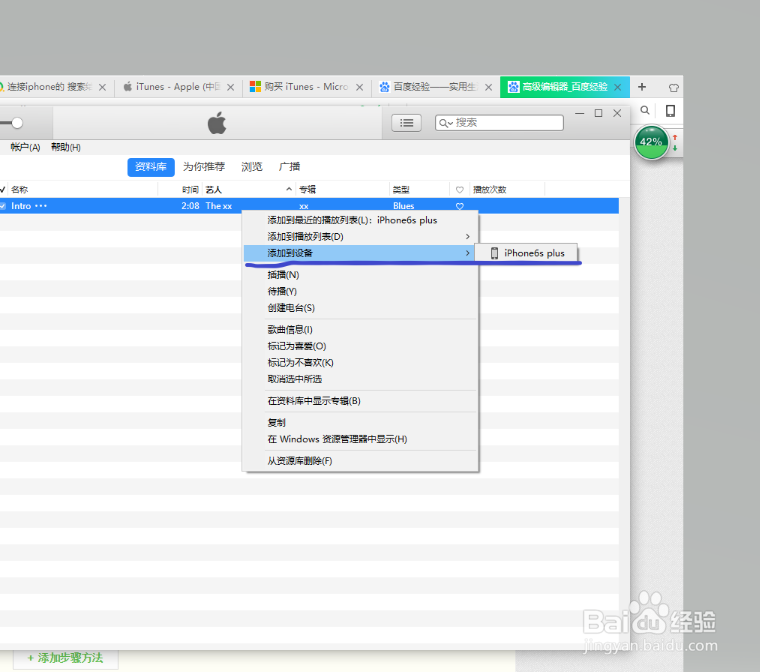
Task: Click the search magnifier dropdown icon
Action: [x=446, y=123]
